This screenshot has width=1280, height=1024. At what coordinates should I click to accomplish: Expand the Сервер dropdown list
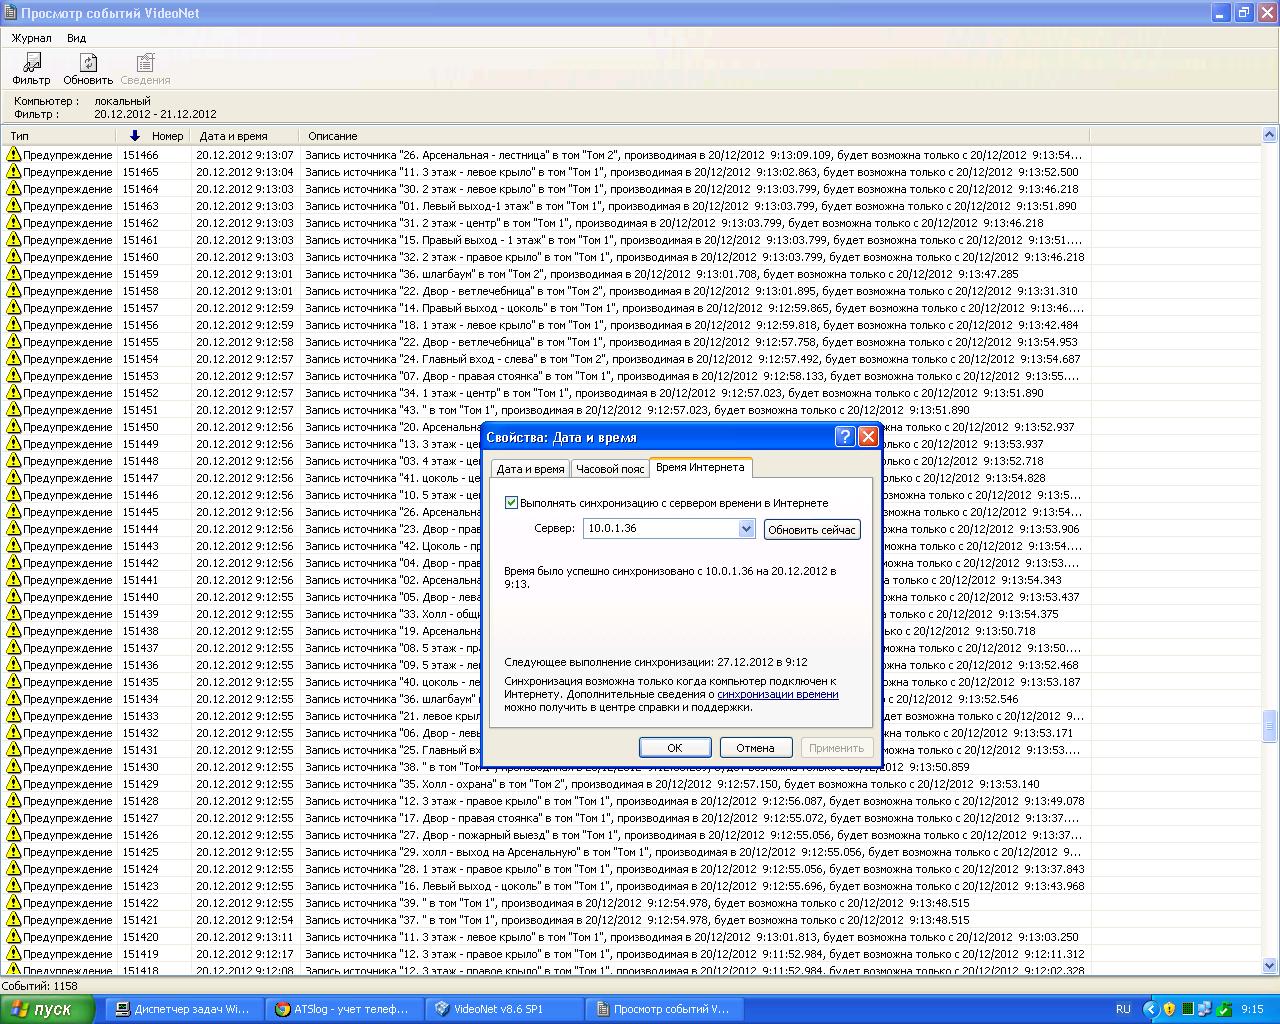[746, 529]
